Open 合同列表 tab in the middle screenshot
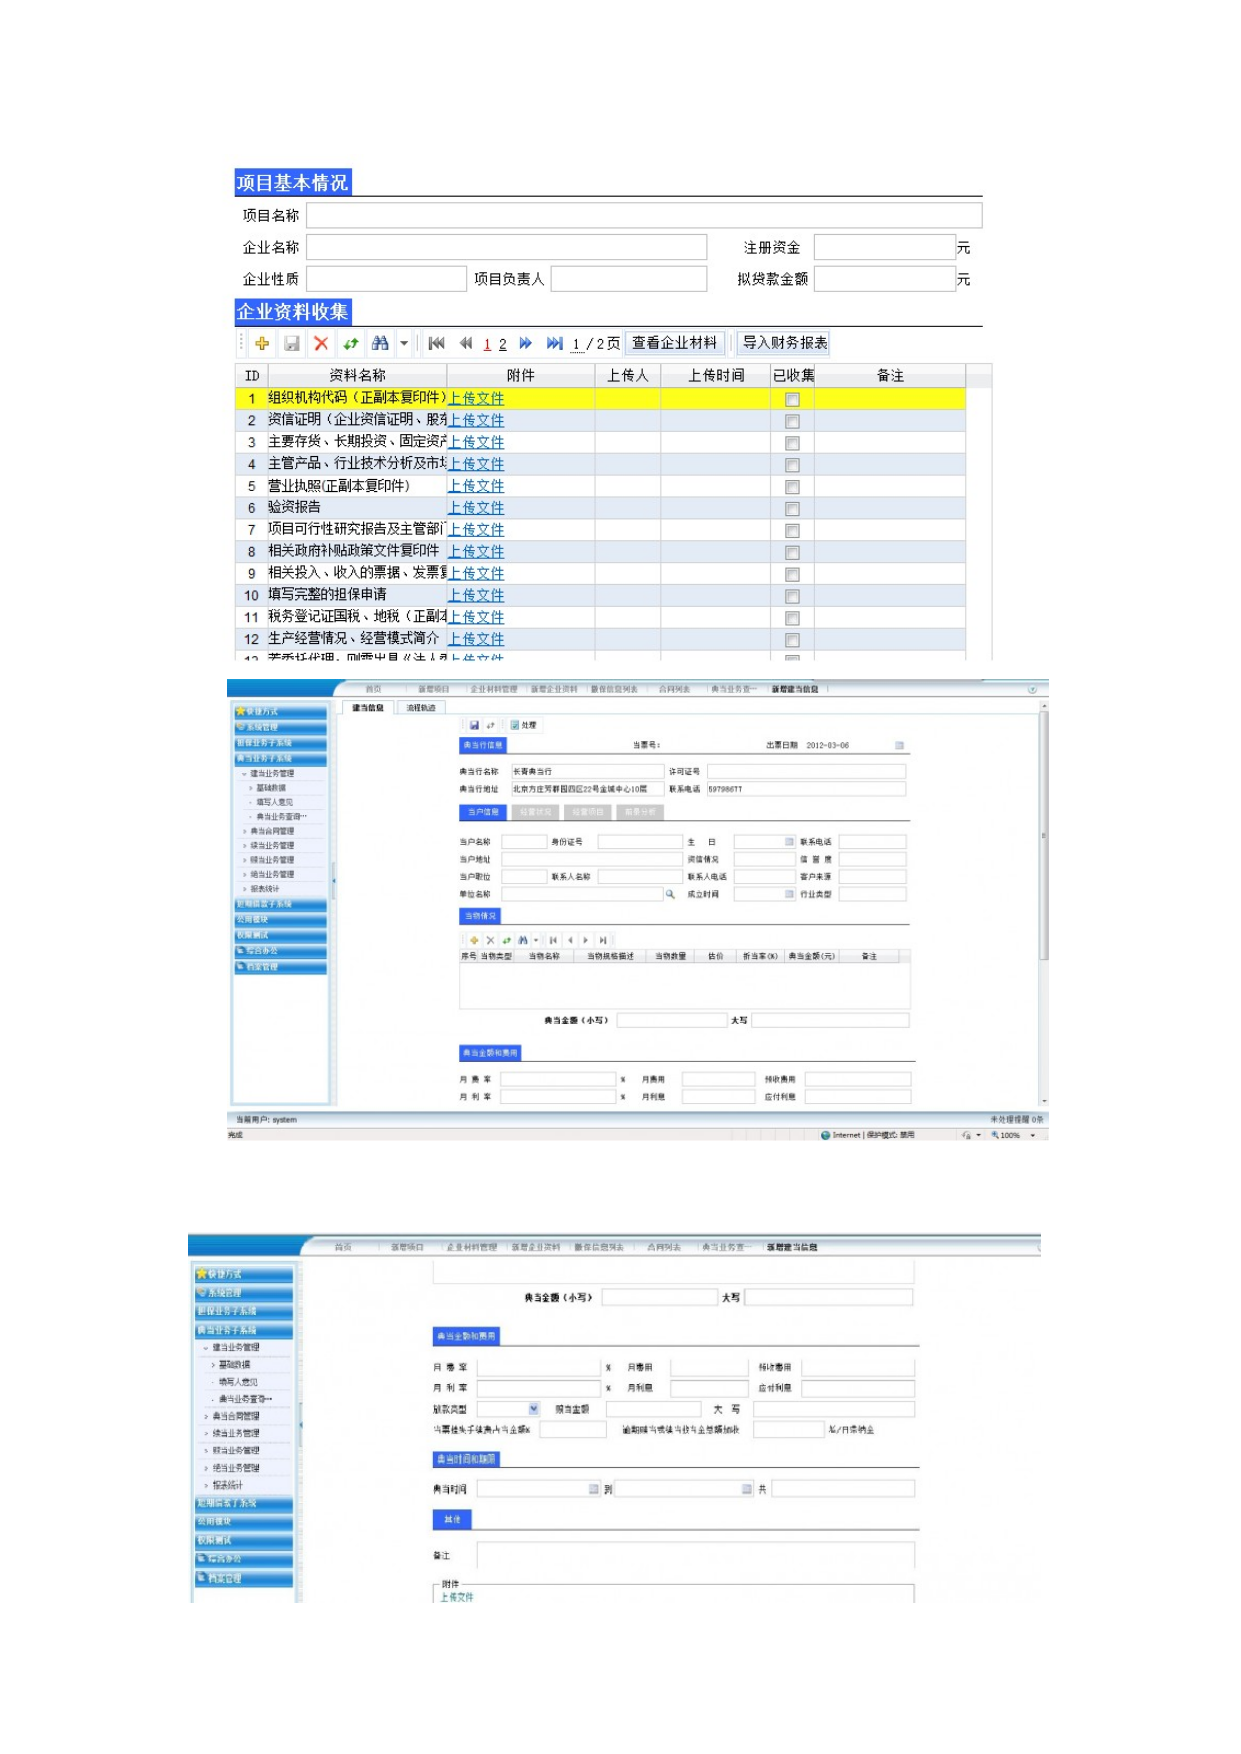 (x=675, y=689)
